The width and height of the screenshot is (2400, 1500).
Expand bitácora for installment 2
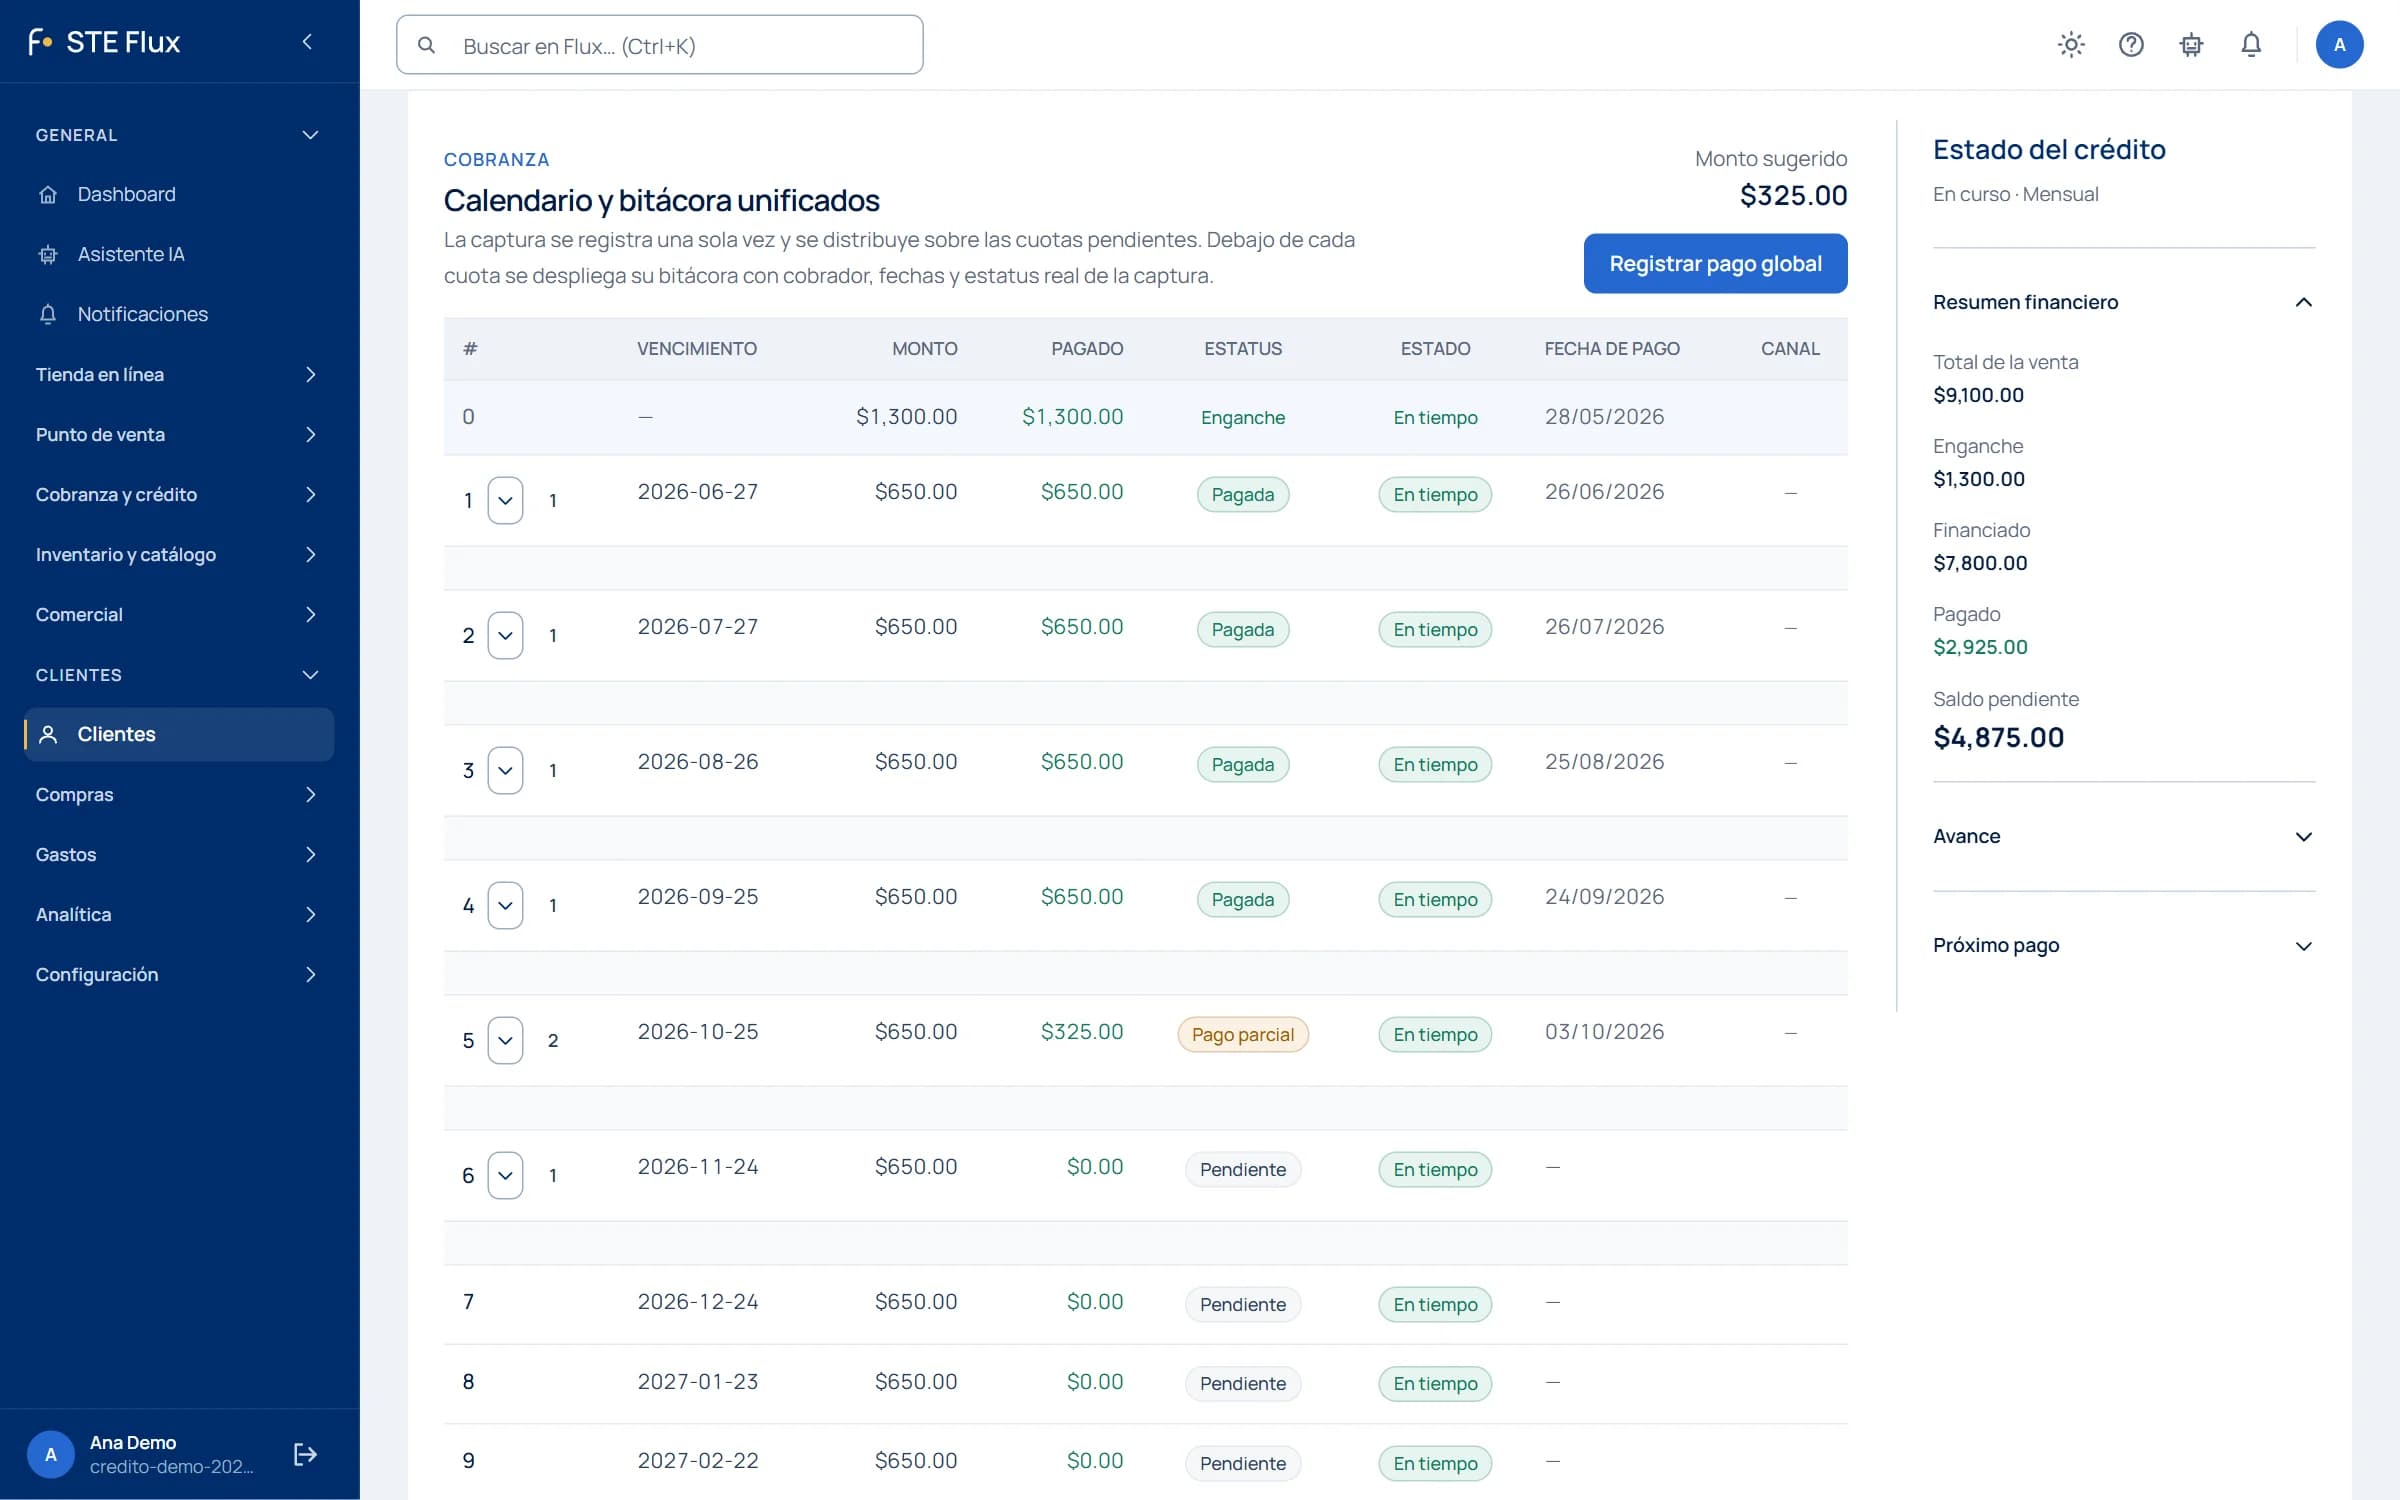click(x=505, y=635)
